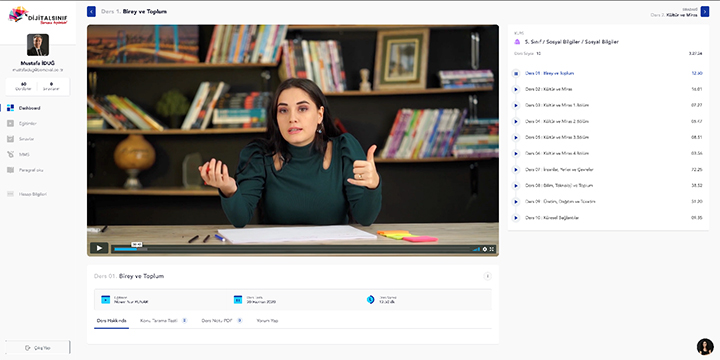Click the Sınavlar sidebar icon
720x360 pixels.
[10, 139]
